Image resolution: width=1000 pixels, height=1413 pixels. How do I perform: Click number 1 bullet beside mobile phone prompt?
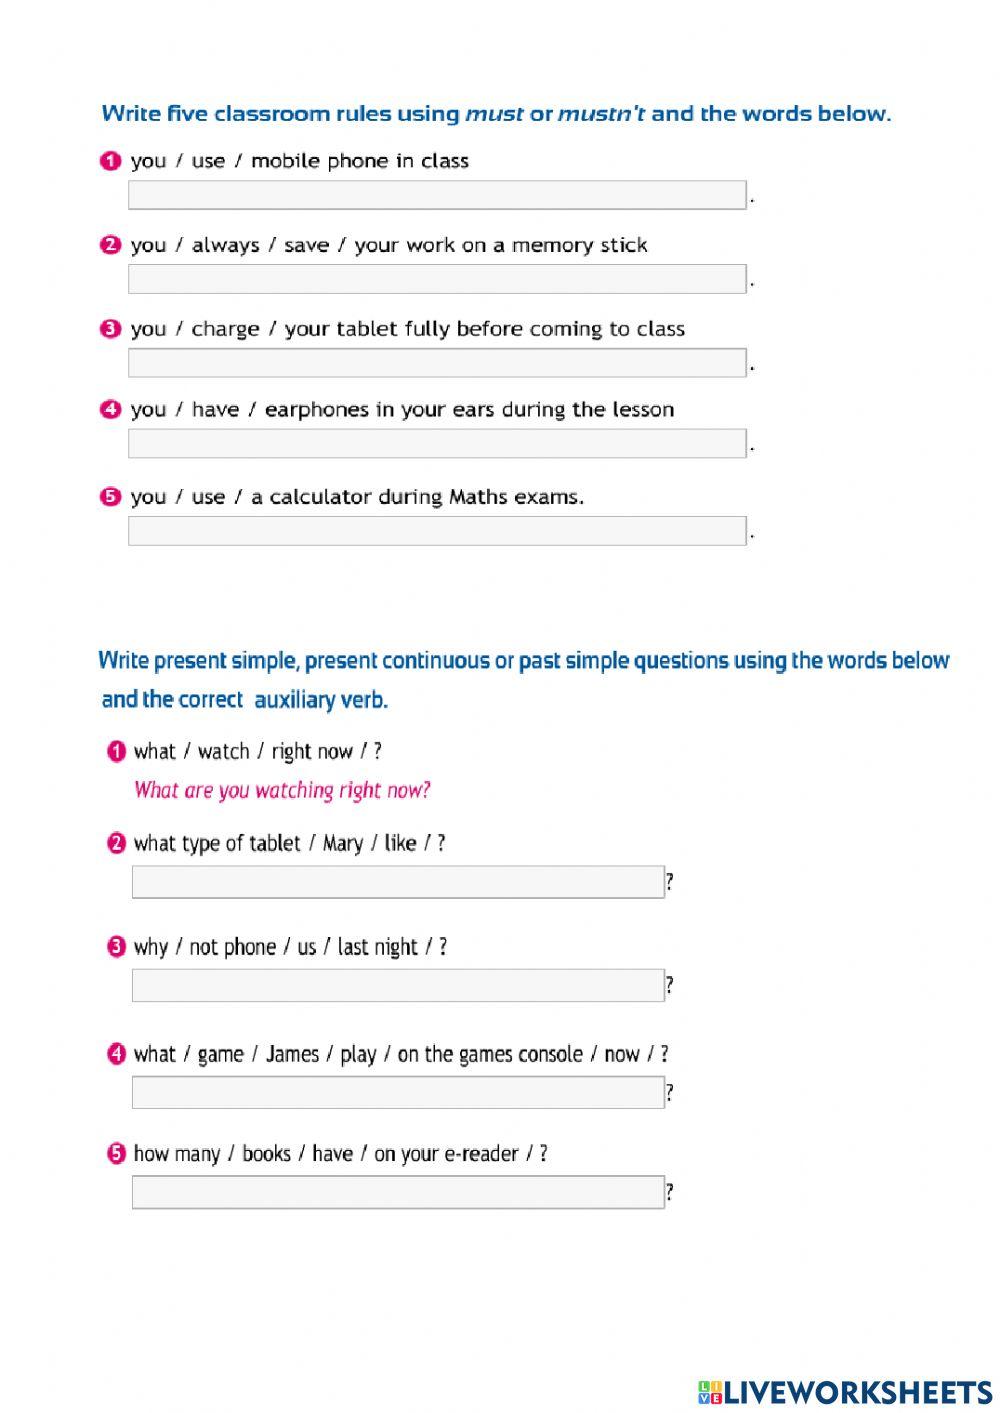pos(110,161)
